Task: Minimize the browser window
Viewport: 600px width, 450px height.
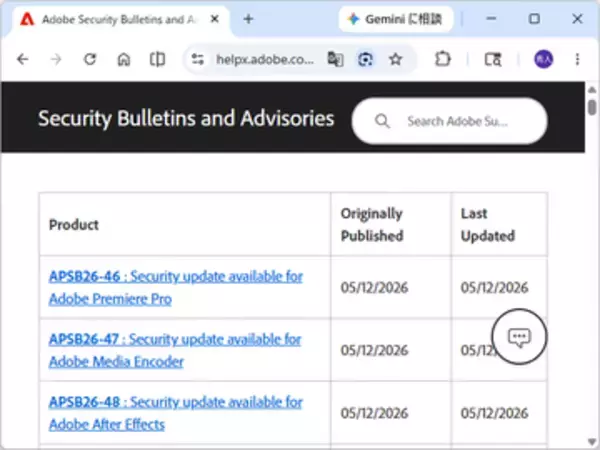Action: click(491, 19)
